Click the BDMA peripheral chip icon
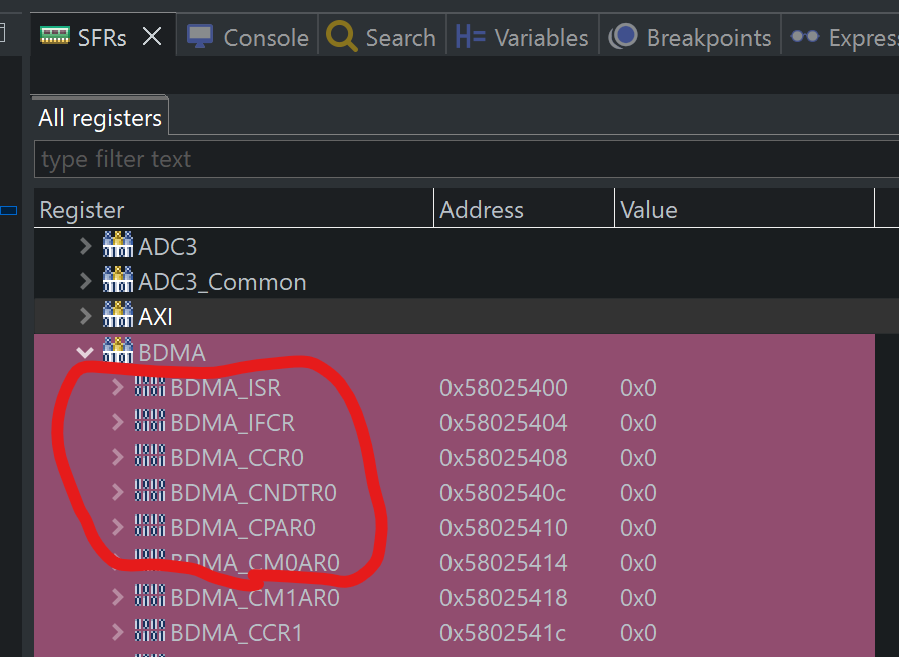The height and width of the screenshot is (658, 900). pyautogui.click(x=117, y=352)
